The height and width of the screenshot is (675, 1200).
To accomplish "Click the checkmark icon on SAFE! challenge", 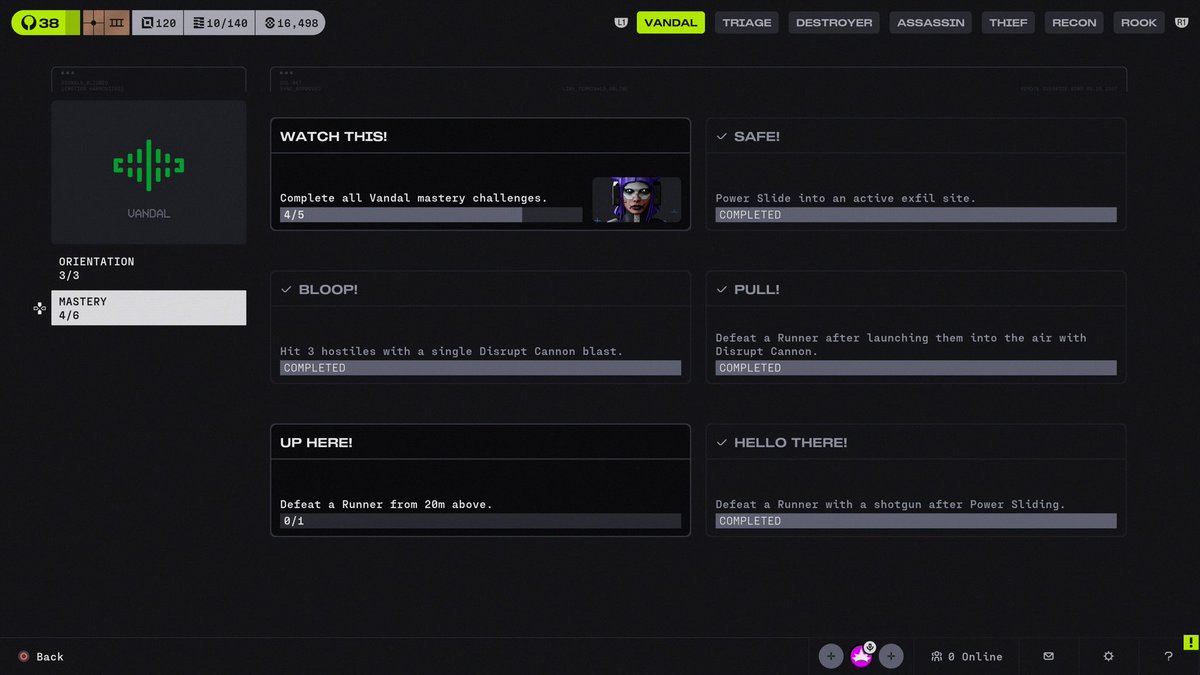I will point(722,136).
